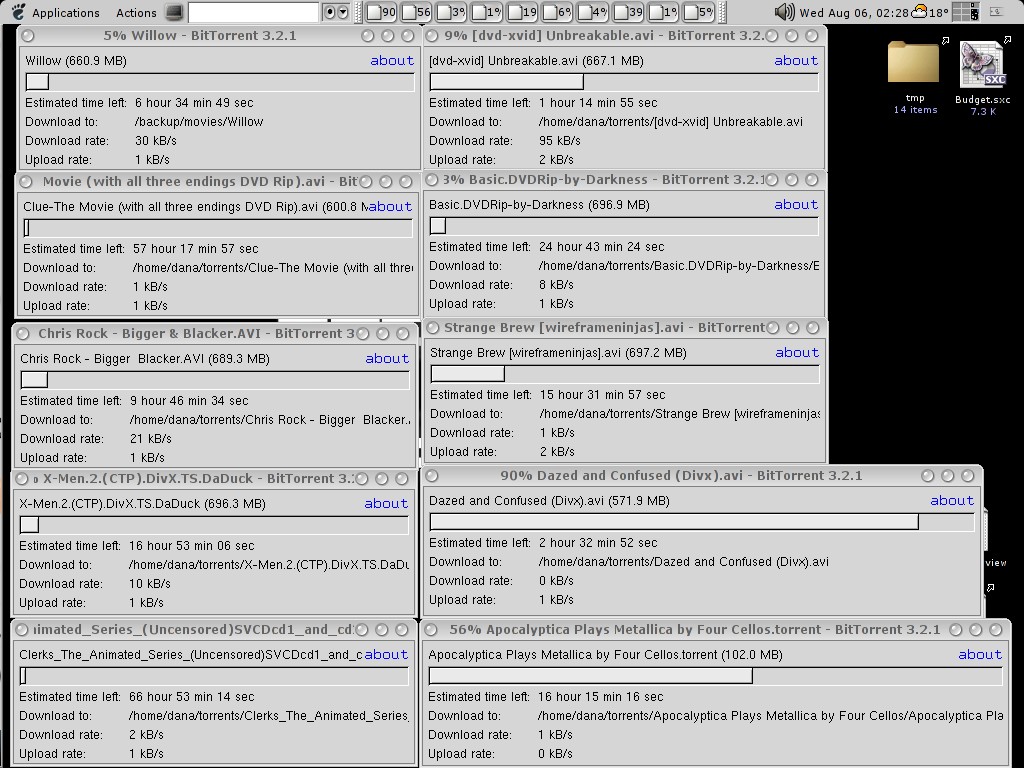
Task: Open the window menu button of the Unbreakable.avi window
Action: 432,36
